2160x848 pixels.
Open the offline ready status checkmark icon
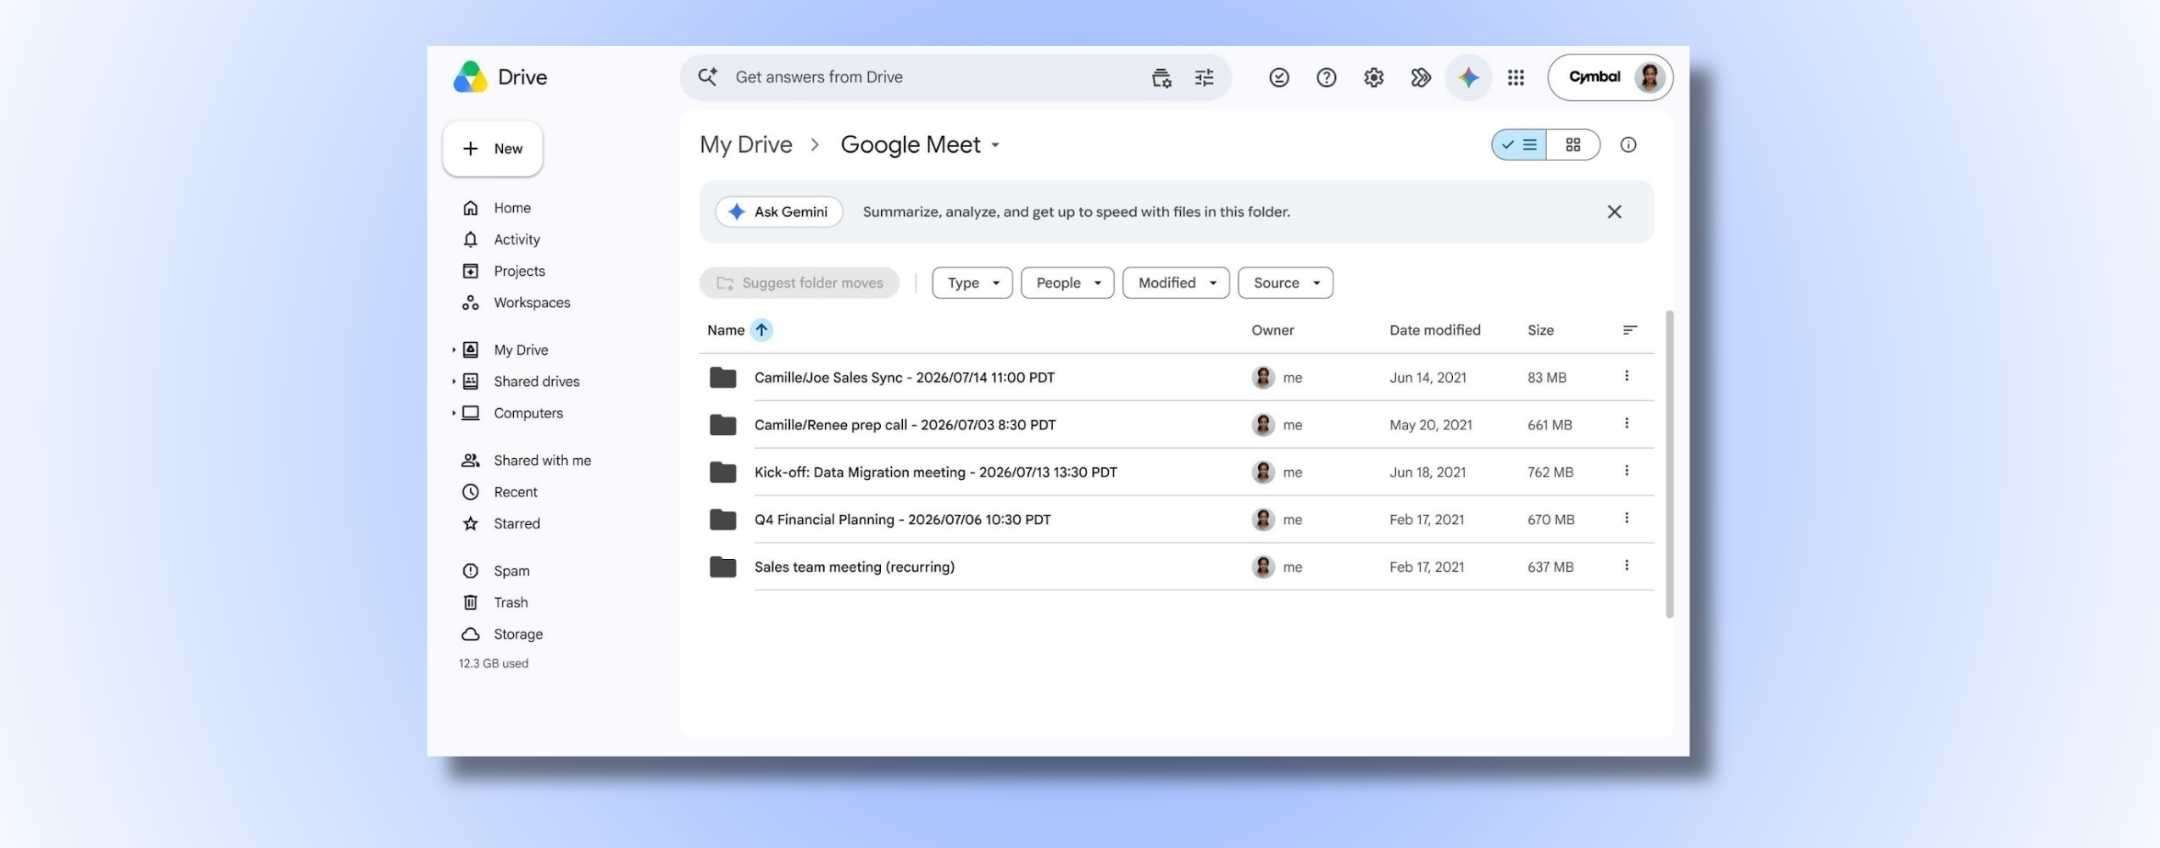tap(1279, 78)
